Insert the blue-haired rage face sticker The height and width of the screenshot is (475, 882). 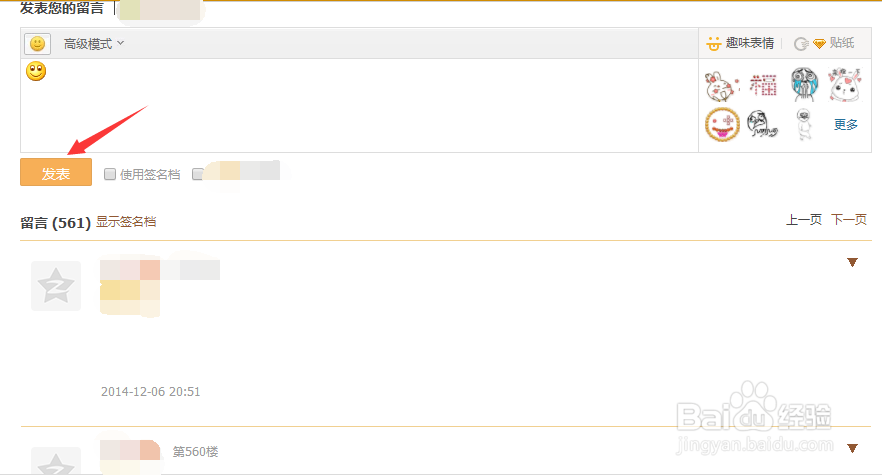(x=804, y=85)
